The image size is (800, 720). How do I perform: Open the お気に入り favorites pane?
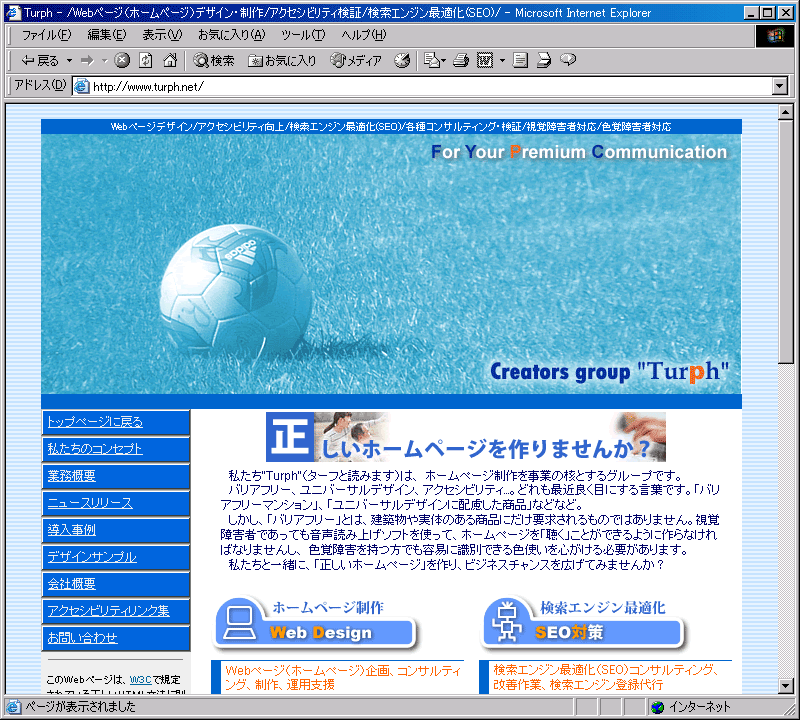click(282, 61)
